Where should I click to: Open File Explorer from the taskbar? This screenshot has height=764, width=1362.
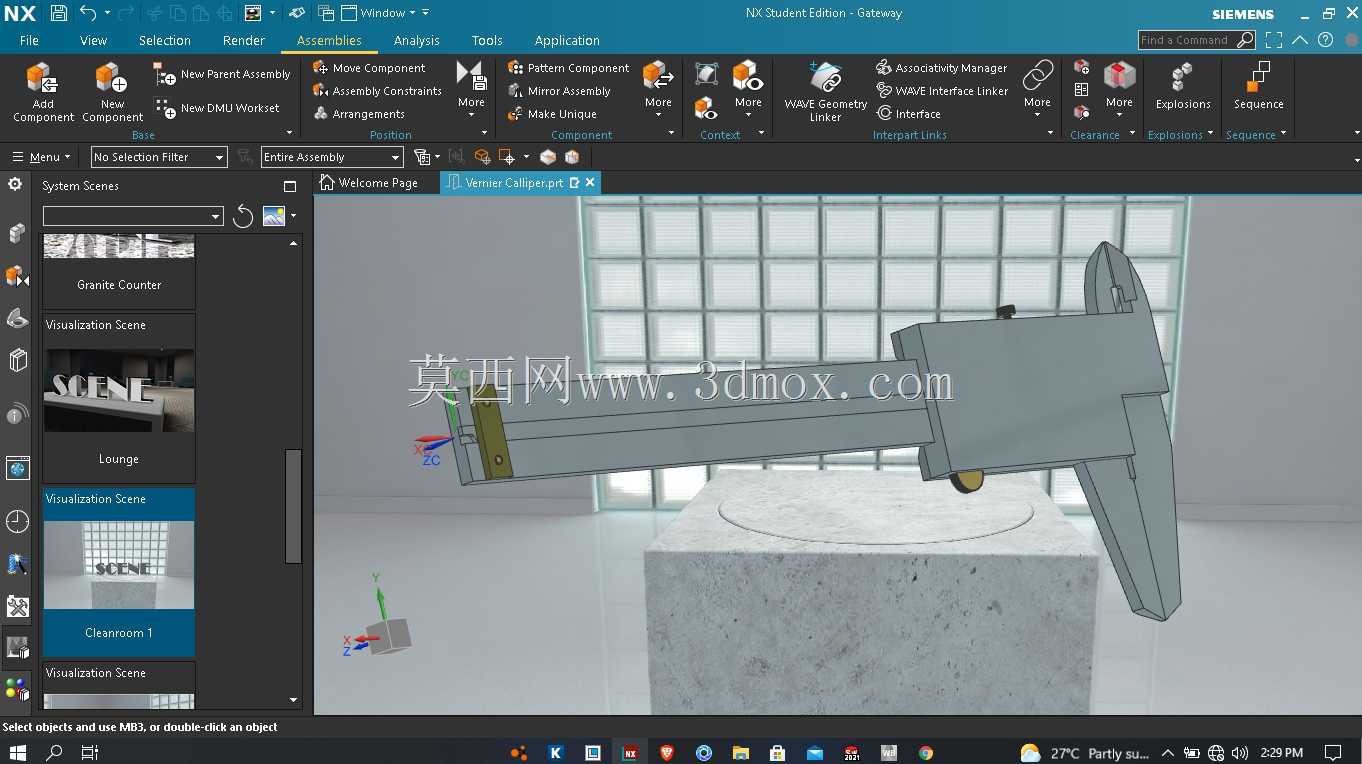pyautogui.click(x=741, y=753)
